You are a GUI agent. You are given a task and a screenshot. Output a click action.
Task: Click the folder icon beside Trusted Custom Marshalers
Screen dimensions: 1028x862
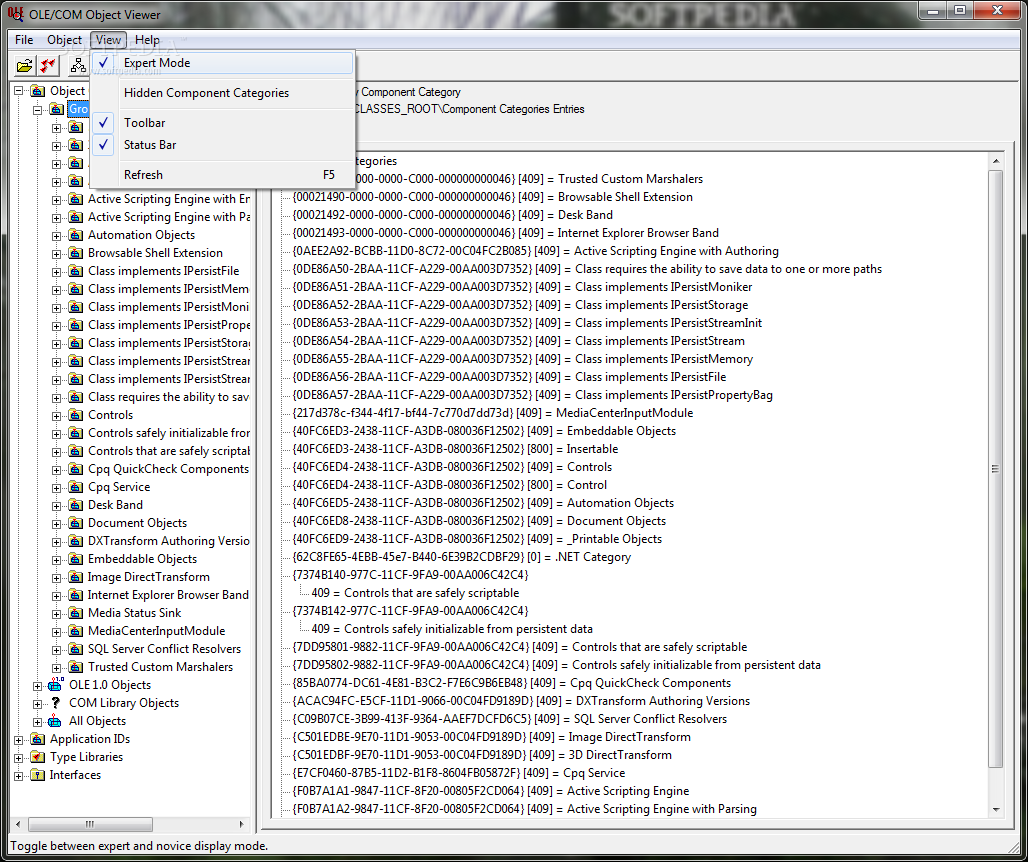[x=76, y=667]
